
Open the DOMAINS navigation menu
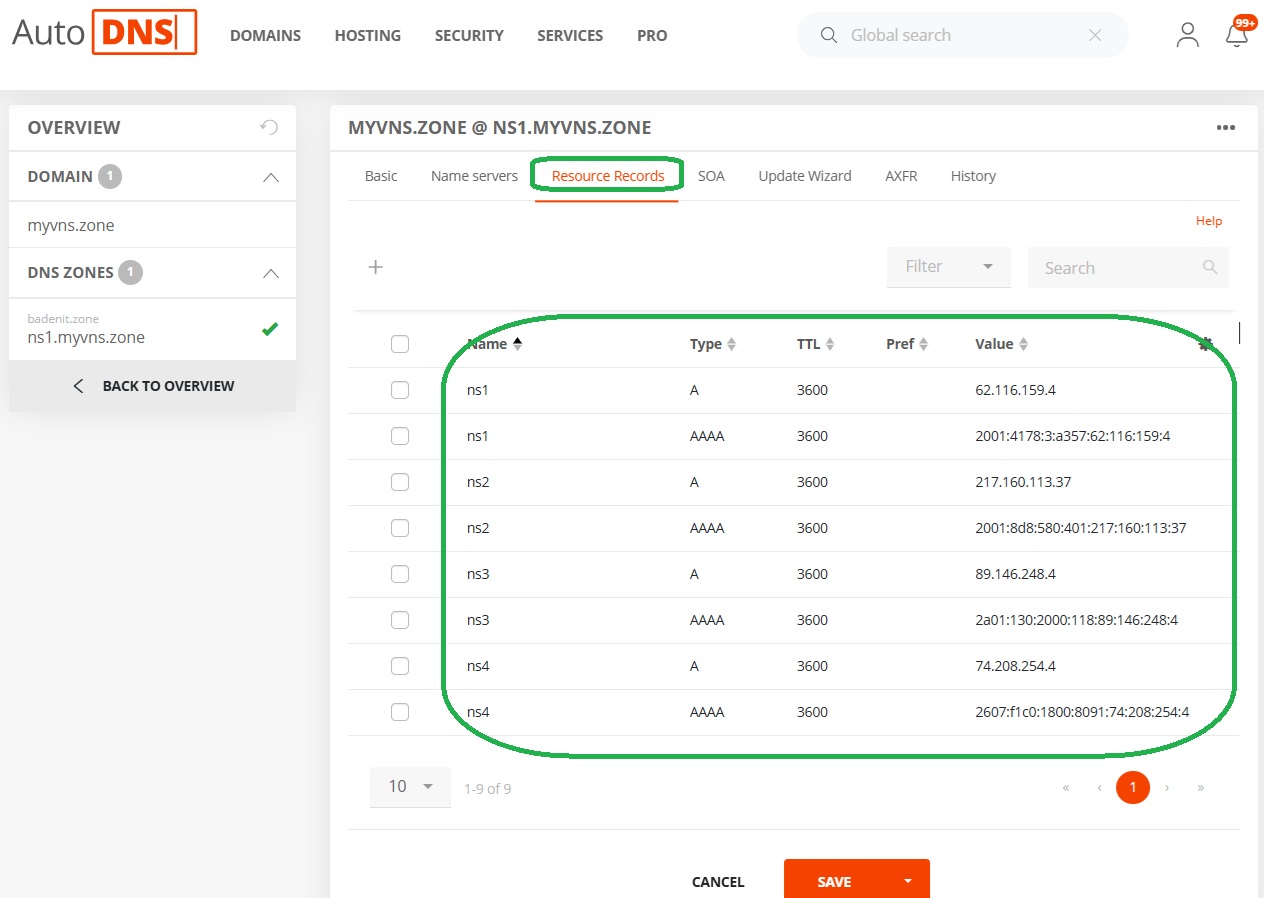tap(265, 35)
